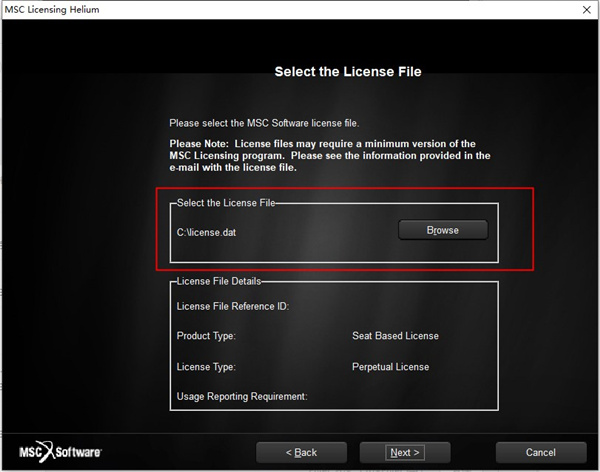
Task: Click the Browse button for license file
Action: click(x=443, y=230)
